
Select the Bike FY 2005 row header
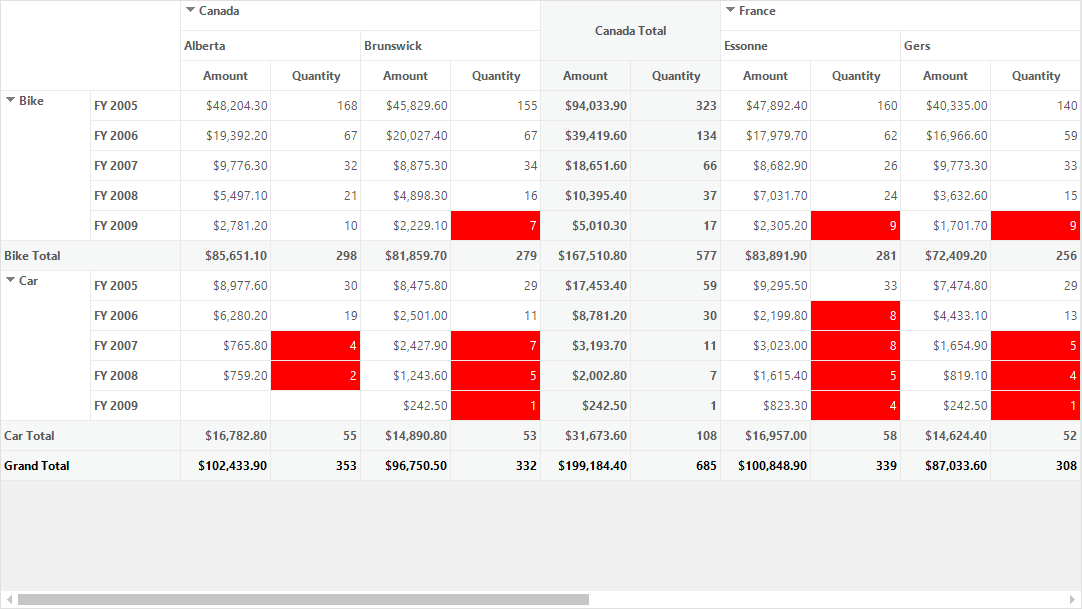click(135, 106)
